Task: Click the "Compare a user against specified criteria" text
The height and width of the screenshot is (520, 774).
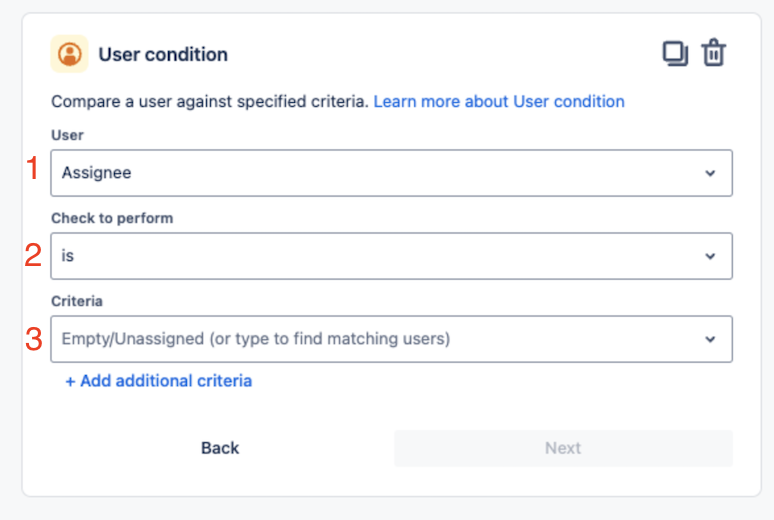Action: (210, 101)
